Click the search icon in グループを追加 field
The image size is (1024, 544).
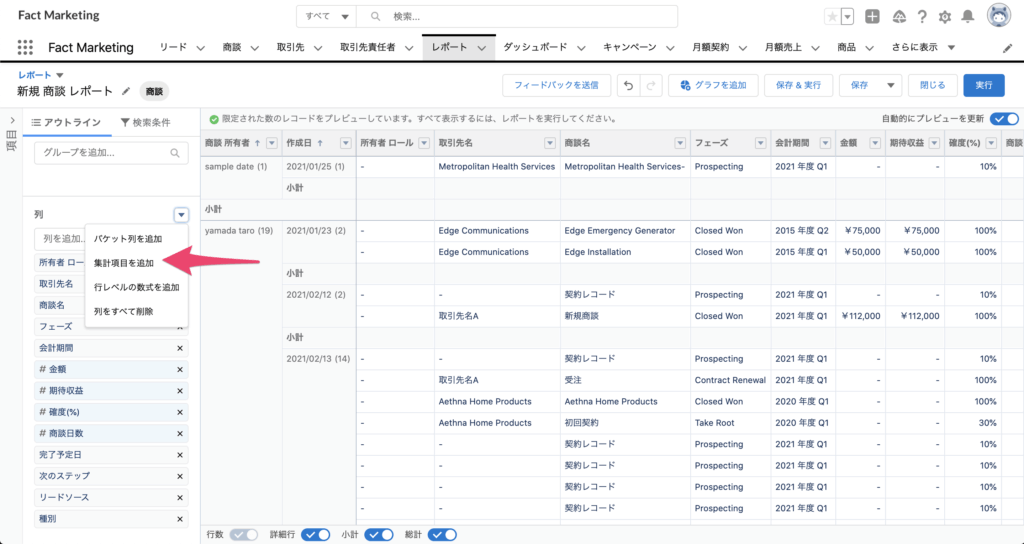coord(174,153)
